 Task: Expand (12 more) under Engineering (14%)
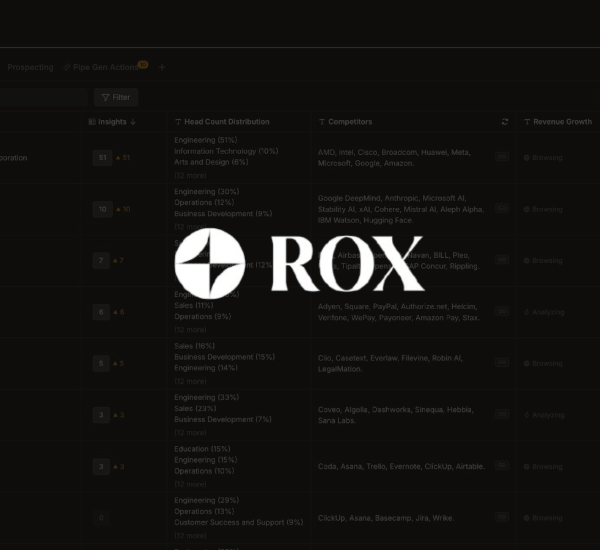pos(190,382)
